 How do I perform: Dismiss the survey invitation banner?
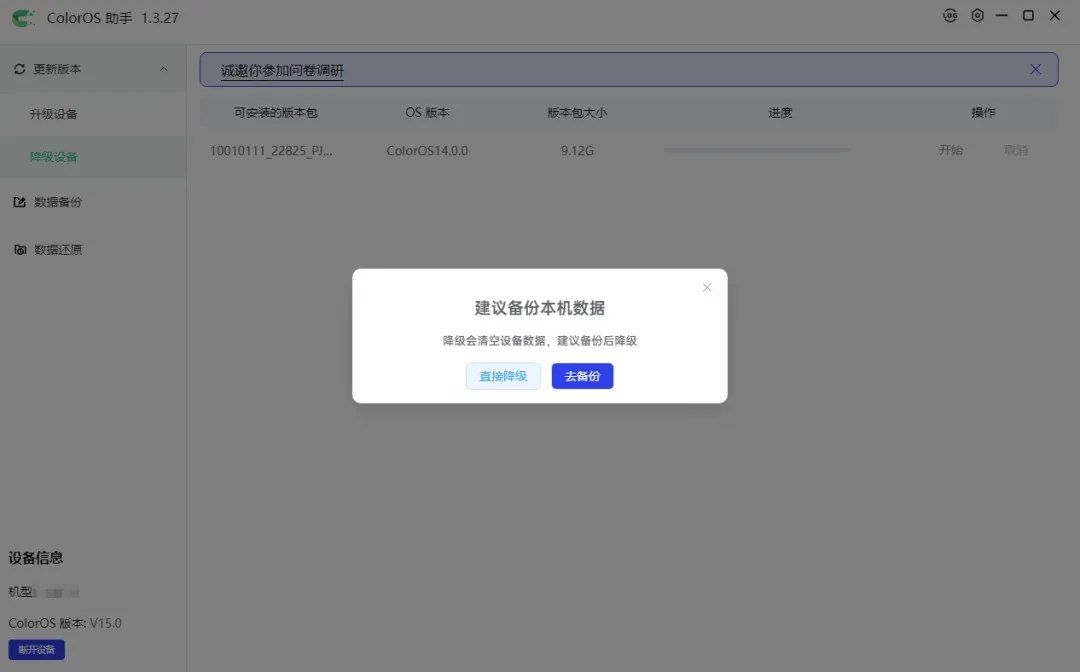pyautogui.click(x=1035, y=69)
